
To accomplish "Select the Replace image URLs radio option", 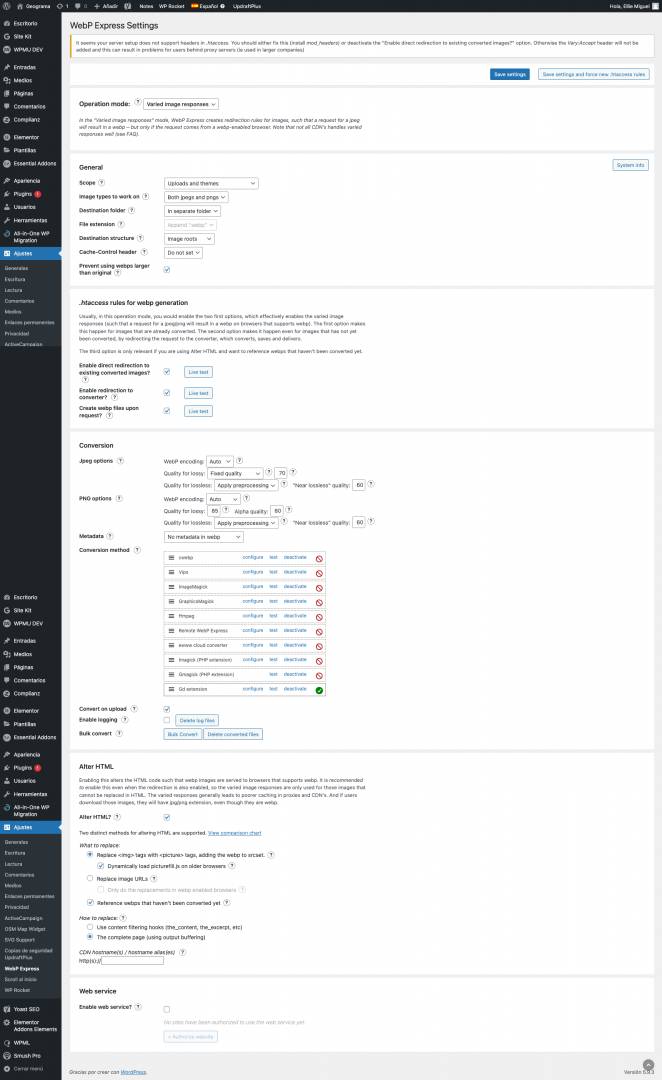I will click(x=90, y=878).
